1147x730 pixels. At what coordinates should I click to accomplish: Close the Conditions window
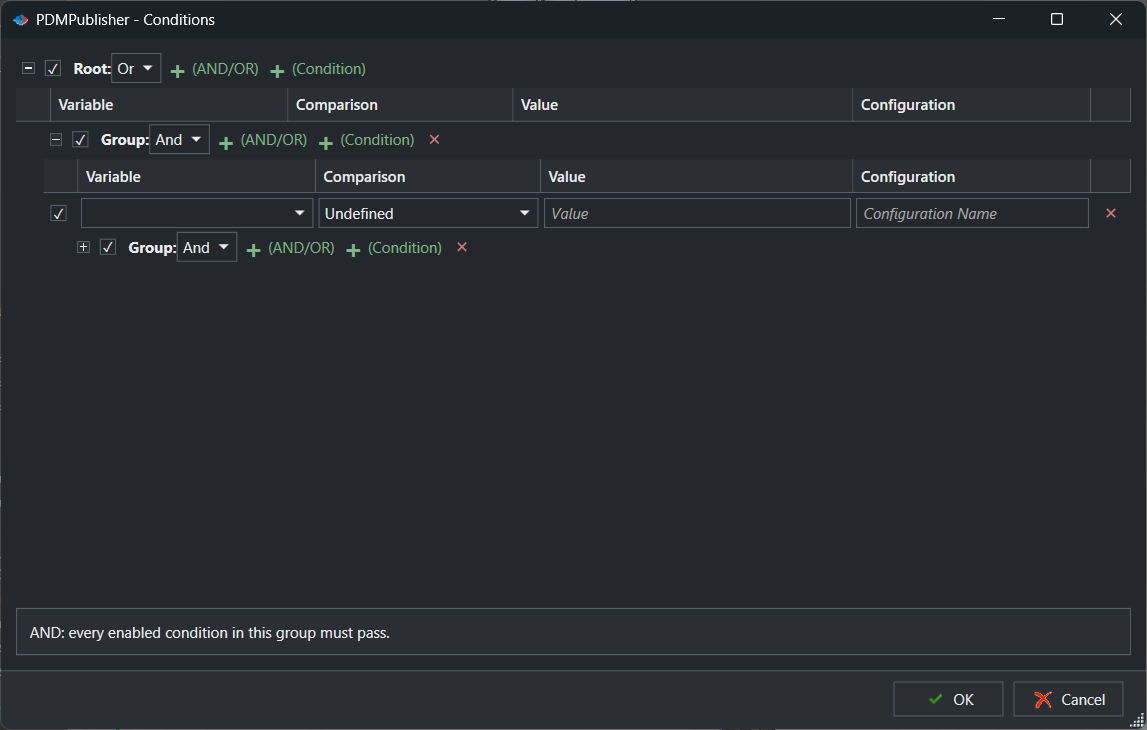click(x=1116, y=19)
